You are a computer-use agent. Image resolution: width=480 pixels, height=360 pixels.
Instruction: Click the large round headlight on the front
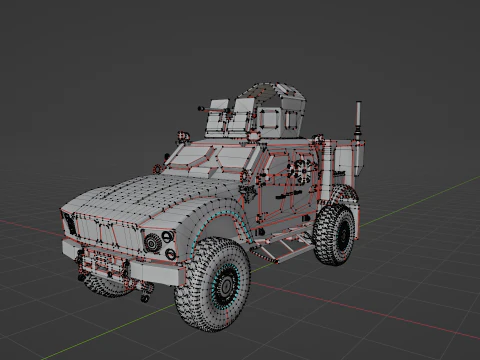153,244
